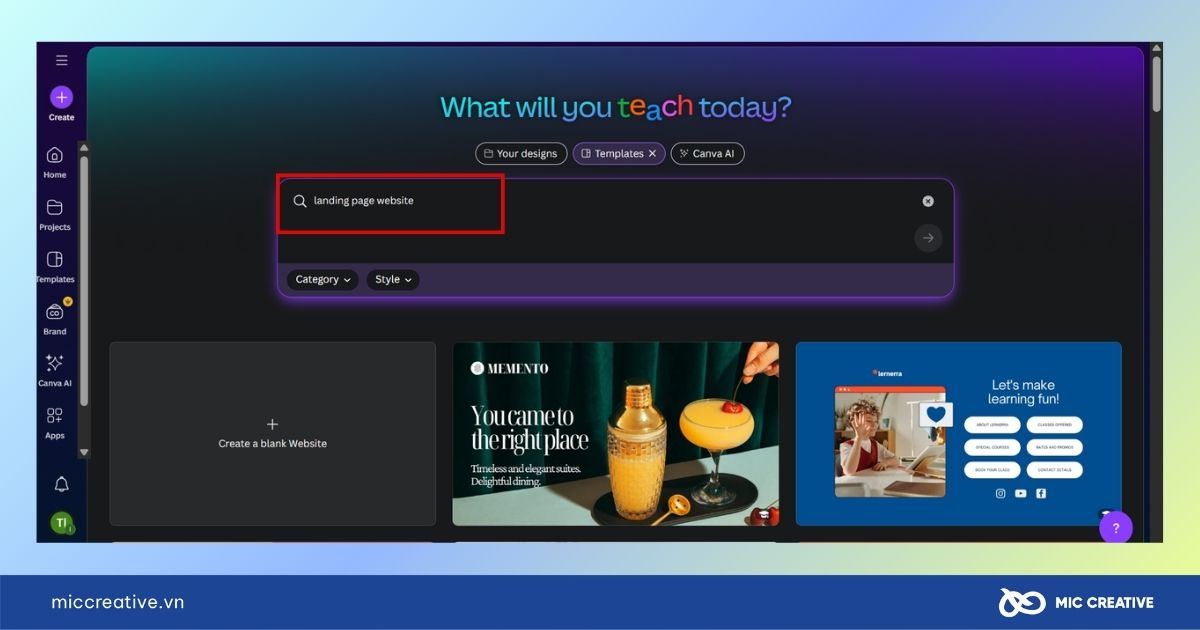Open the notifications bell
The image size is (1200, 630).
click(x=62, y=484)
